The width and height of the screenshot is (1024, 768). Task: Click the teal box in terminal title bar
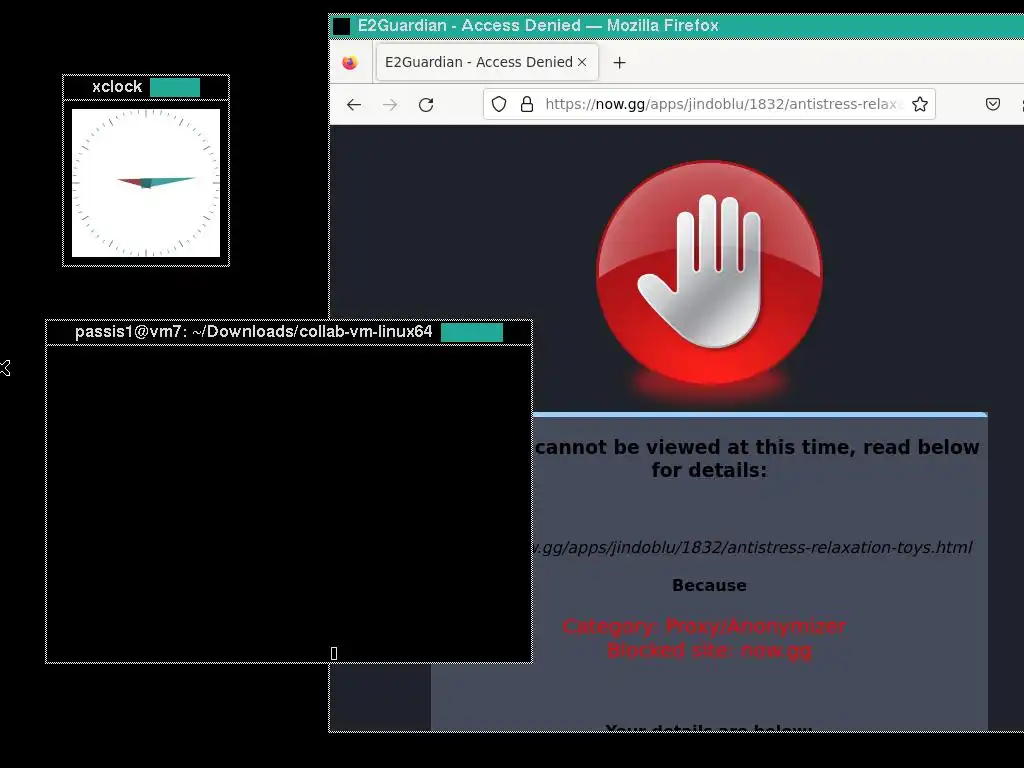click(x=472, y=332)
